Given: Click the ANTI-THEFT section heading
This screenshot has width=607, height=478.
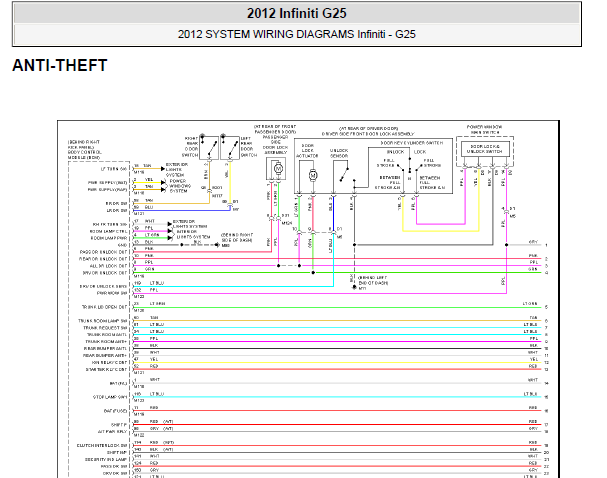Looking at the screenshot, I should pyautogui.click(x=60, y=65).
